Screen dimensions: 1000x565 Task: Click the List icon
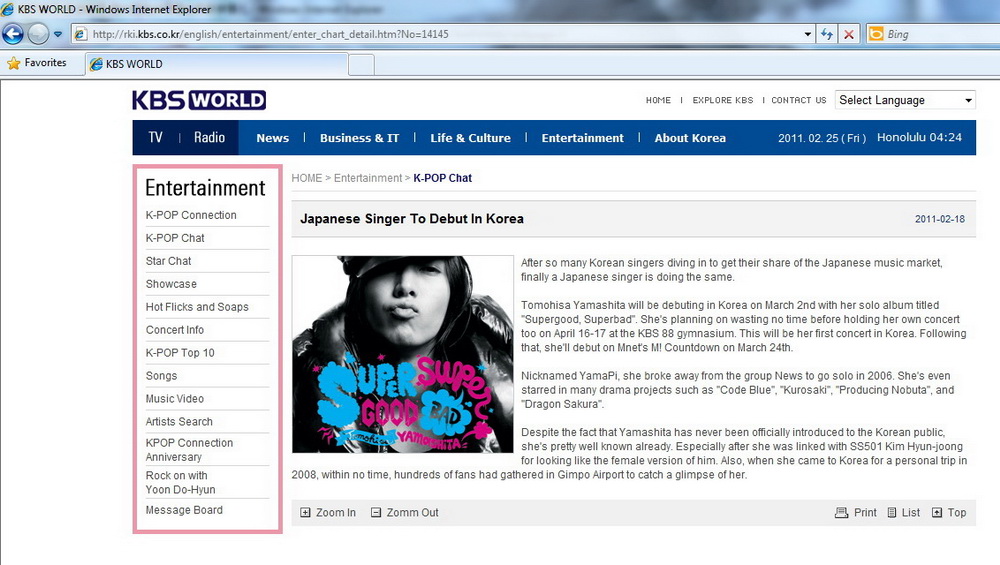892,513
